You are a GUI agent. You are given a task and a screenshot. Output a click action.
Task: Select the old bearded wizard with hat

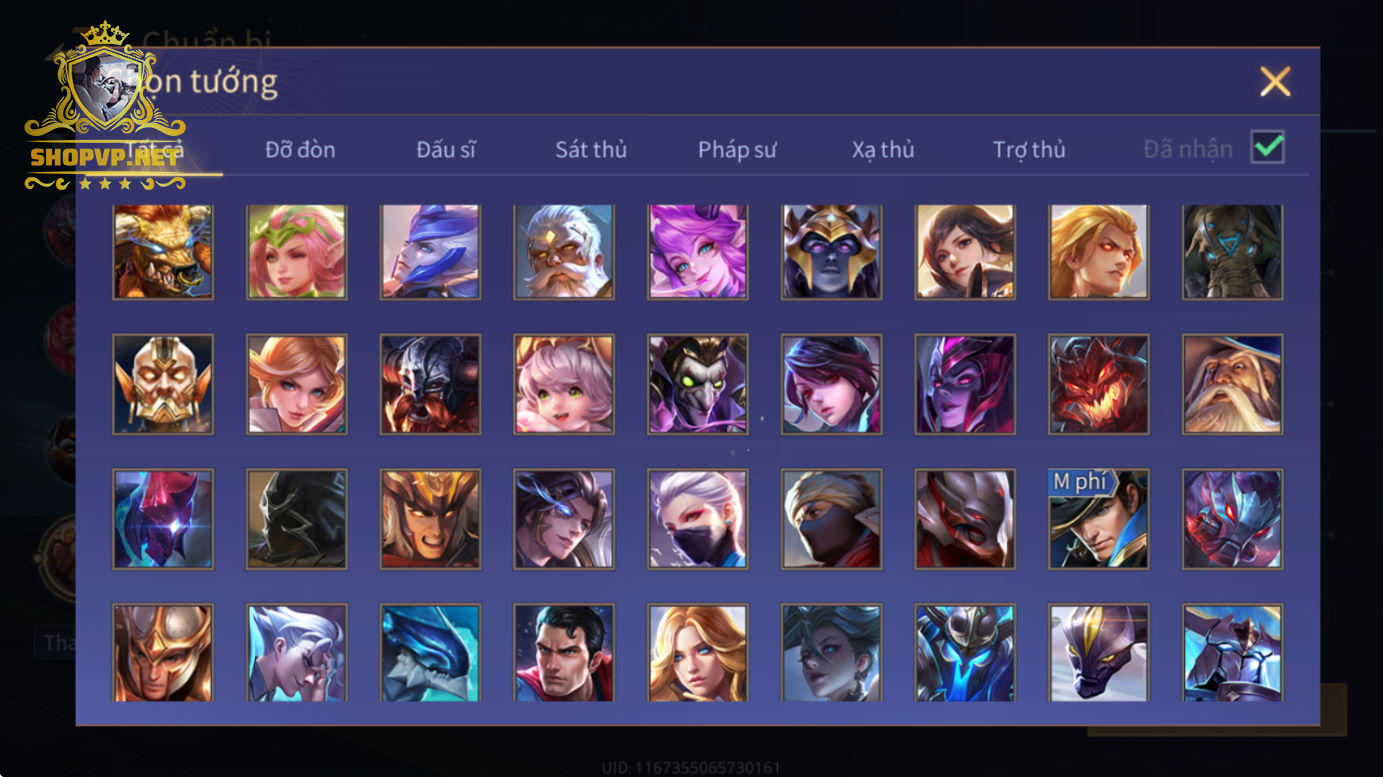1233,384
